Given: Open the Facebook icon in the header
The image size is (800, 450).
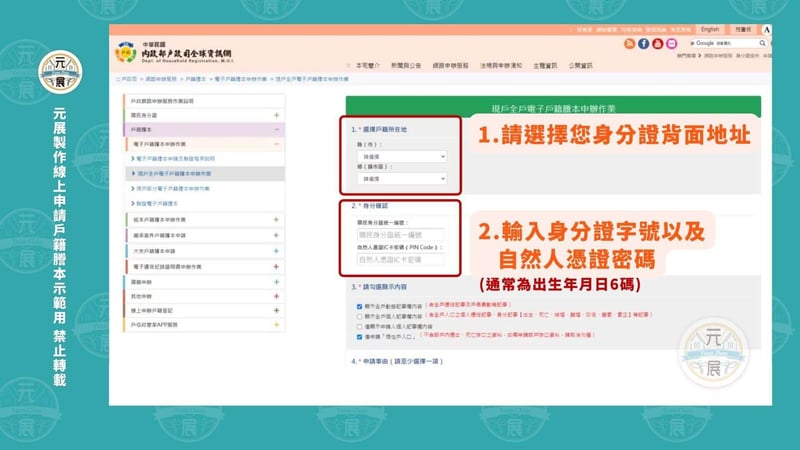Looking at the screenshot, I should (x=643, y=44).
